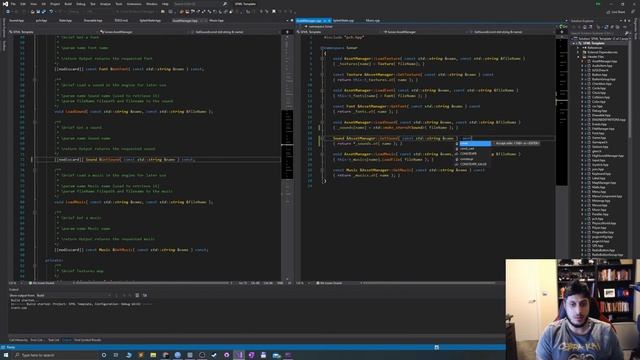Viewport: 640px width, 360px height.
Task: Open File Explorer from the taskbar
Action: click(x=153, y=356)
